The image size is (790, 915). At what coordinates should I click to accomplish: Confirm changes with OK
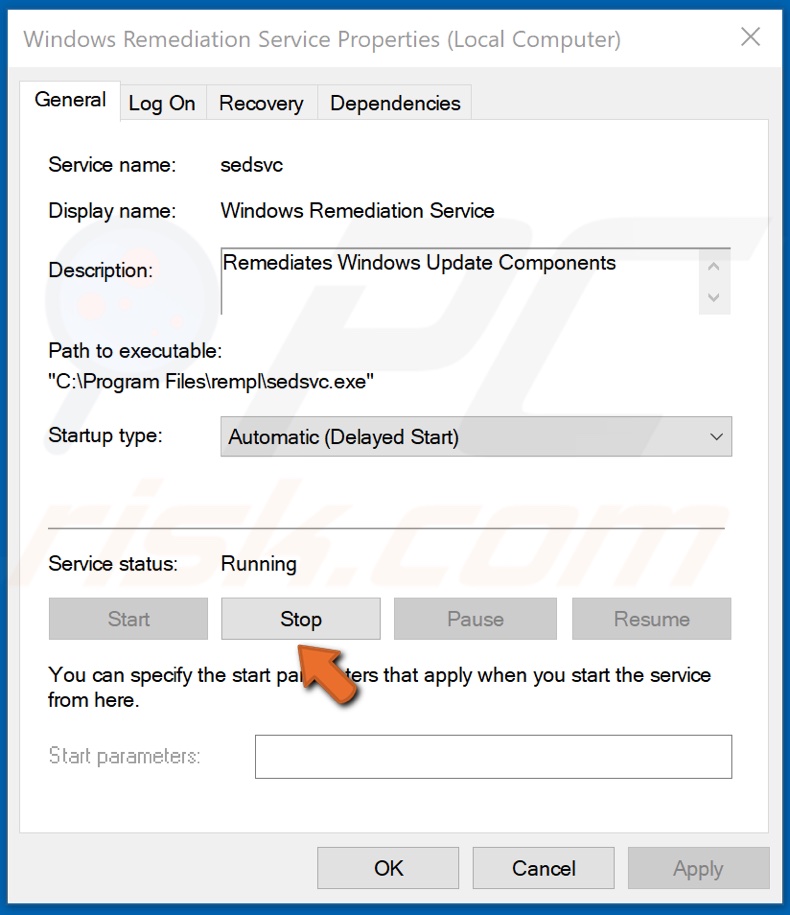point(388,868)
